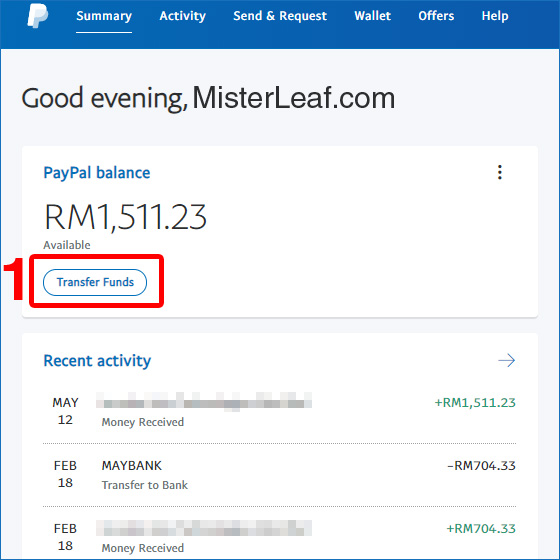
Task: Click the MAYBANK transaction name
Action: (x=132, y=466)
